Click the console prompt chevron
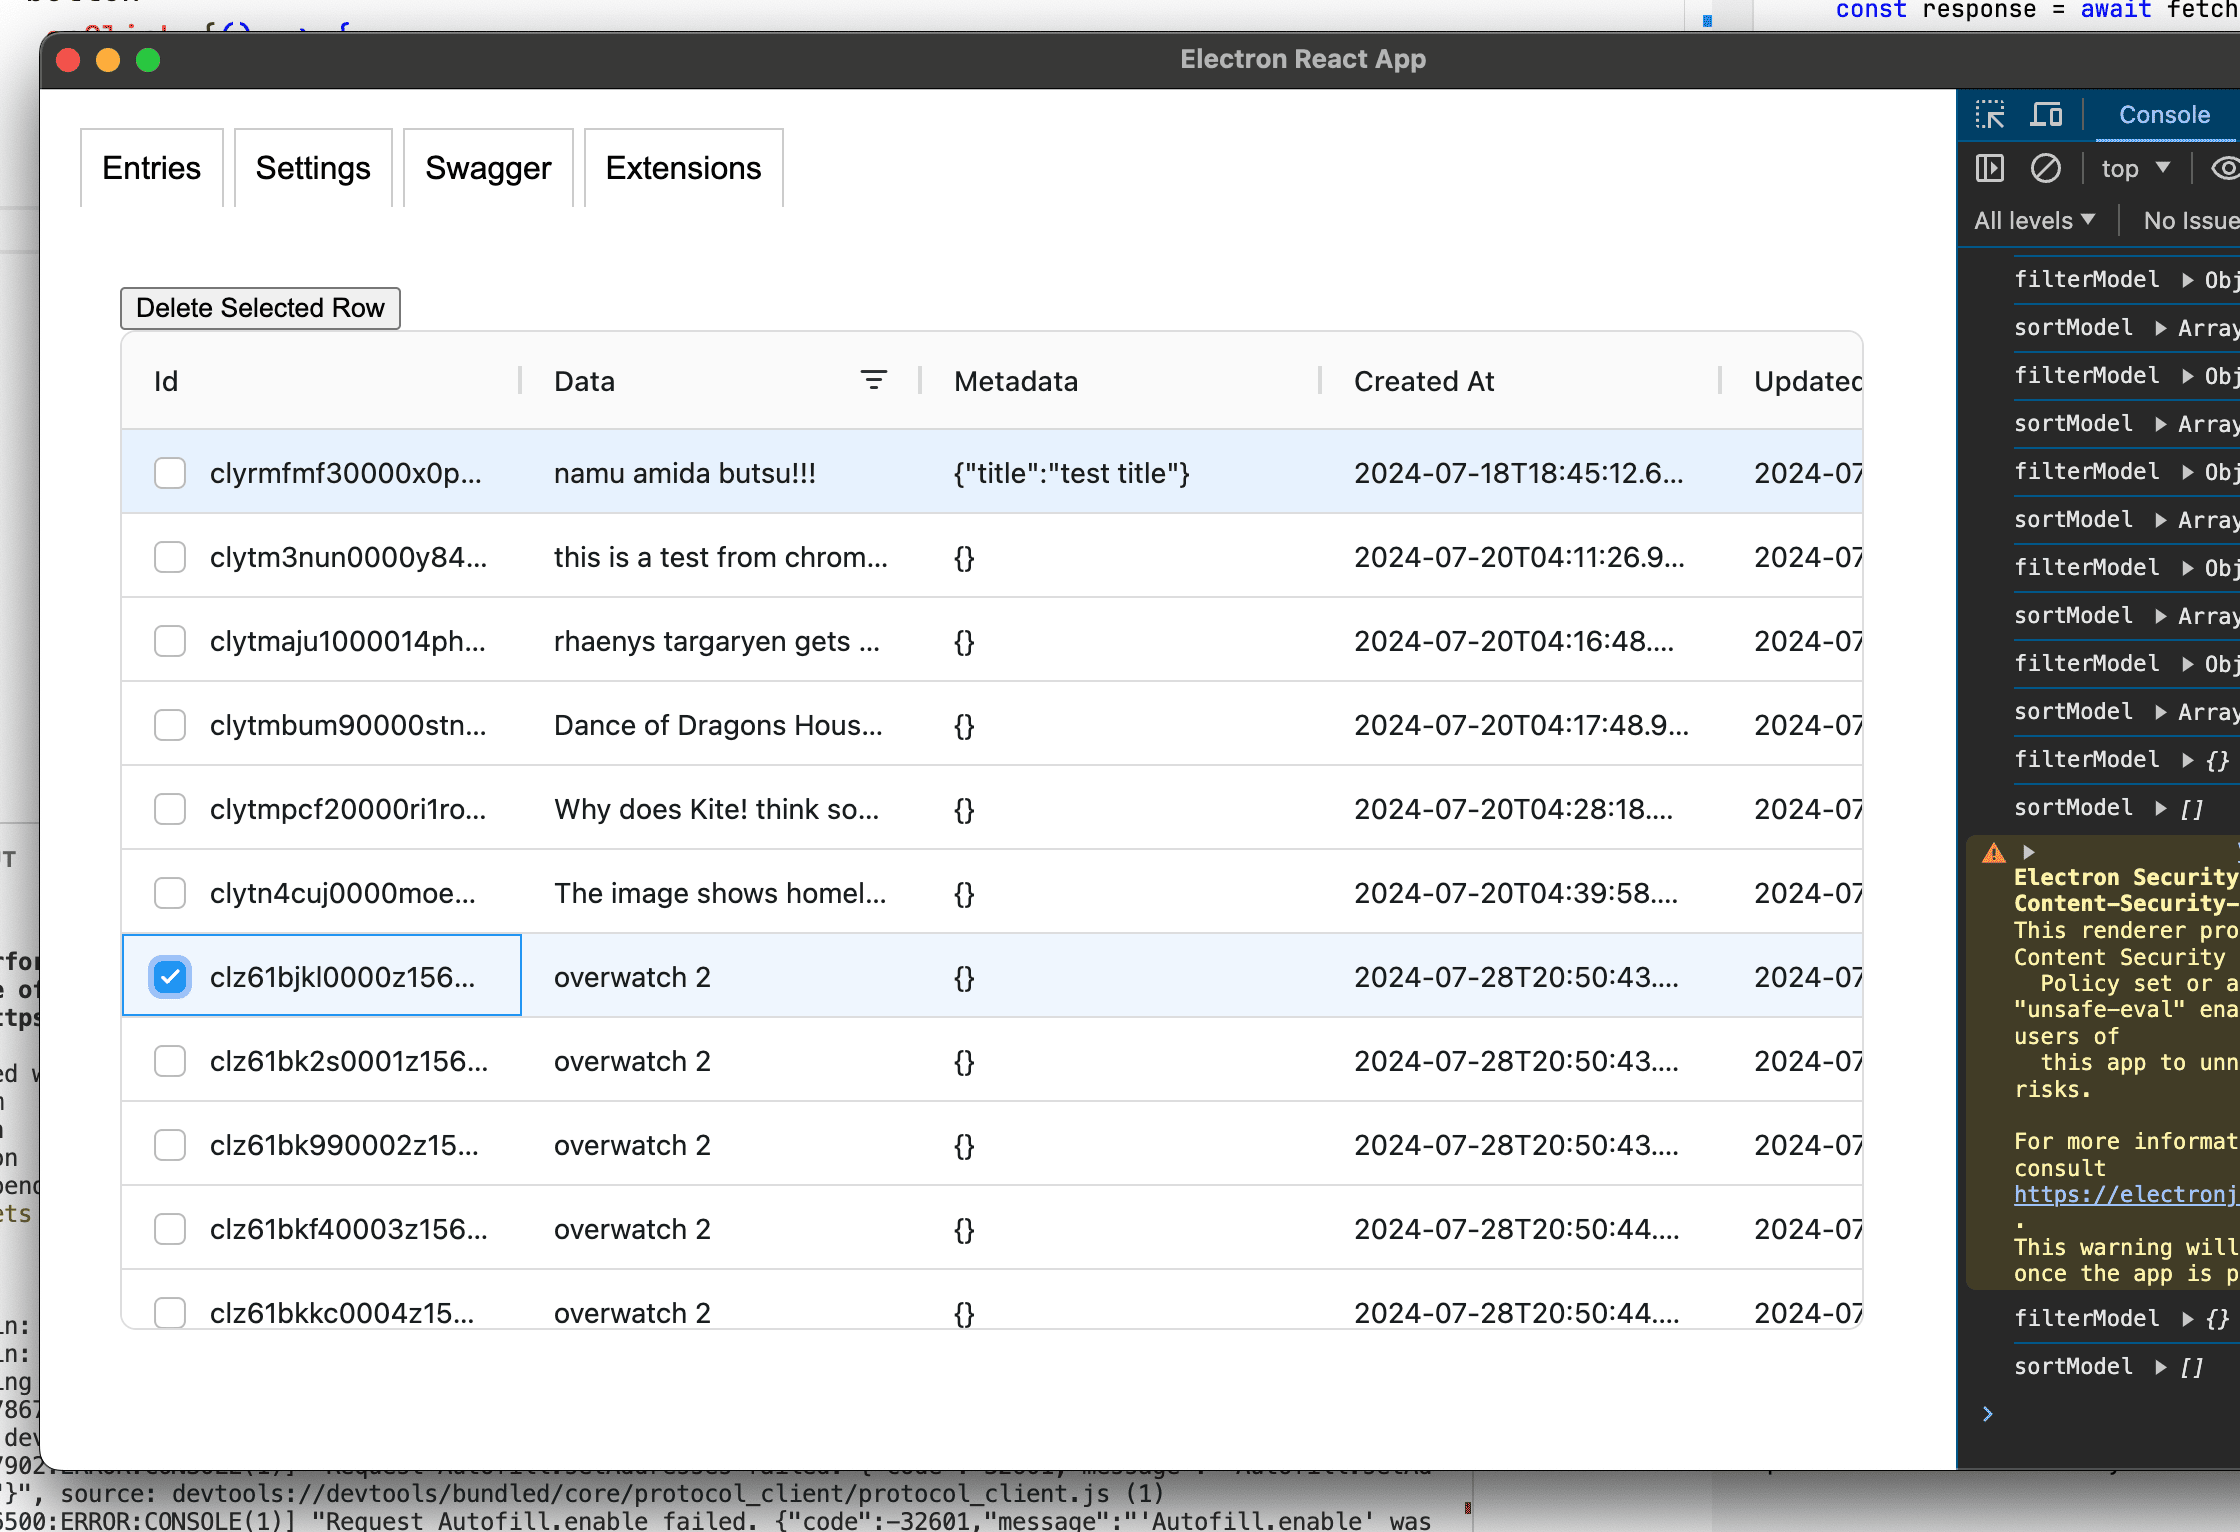Screen dimensions: 2240x1532 coord(1988,1414)
